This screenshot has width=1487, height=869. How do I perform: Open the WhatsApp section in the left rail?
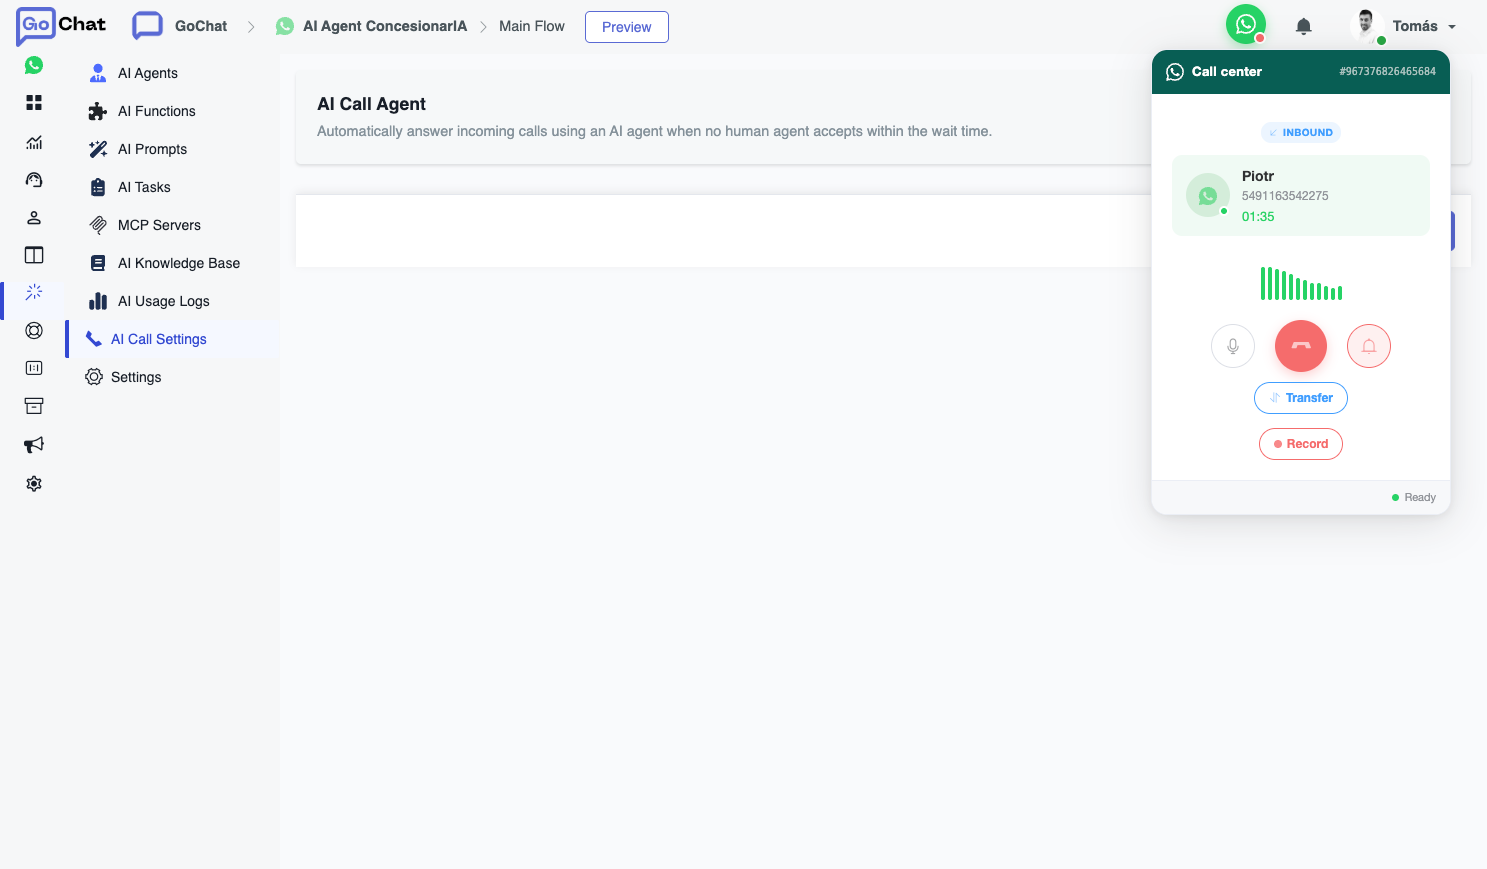click(x=34, y=65)
